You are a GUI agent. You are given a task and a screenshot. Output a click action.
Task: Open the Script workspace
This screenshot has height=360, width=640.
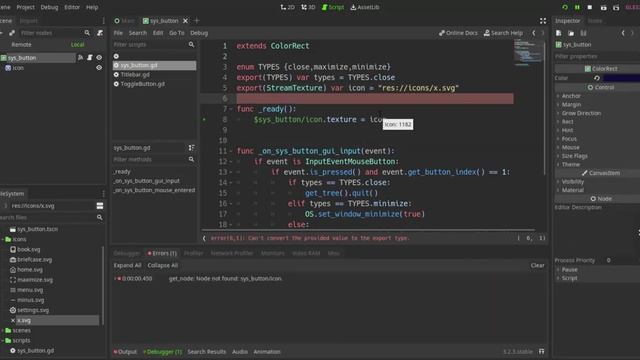(333, 7)
